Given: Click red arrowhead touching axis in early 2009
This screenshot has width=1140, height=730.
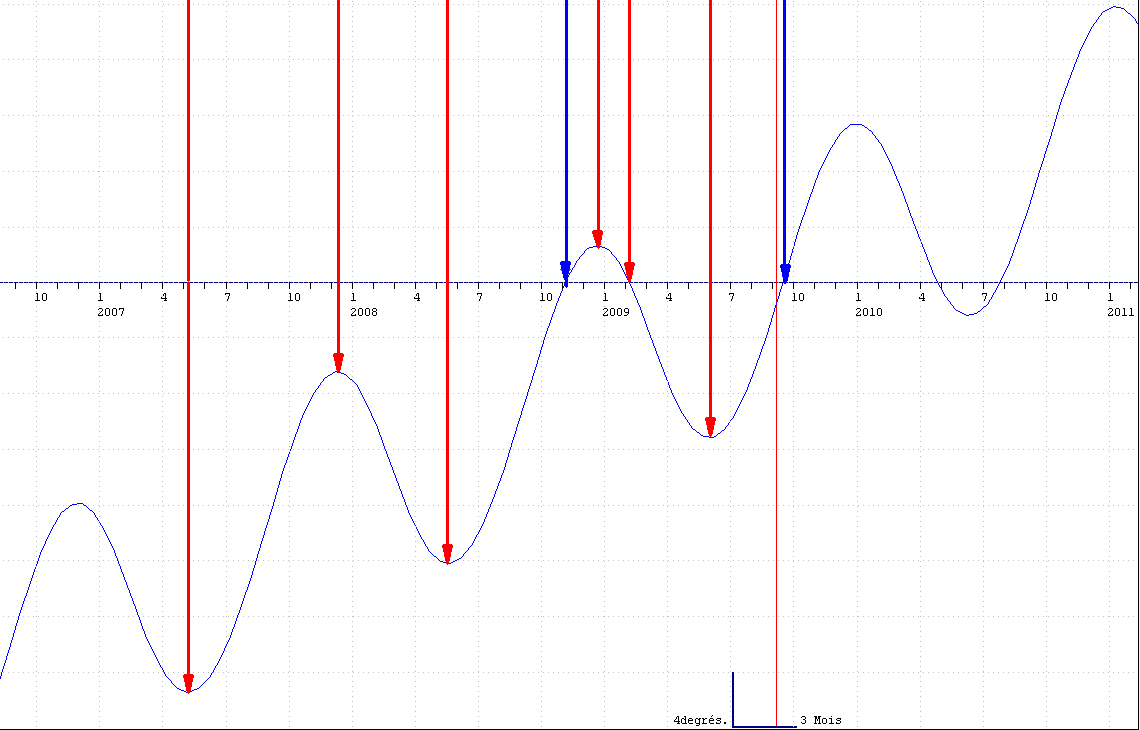Looking at the screenshot, I should tap(629, 271).
